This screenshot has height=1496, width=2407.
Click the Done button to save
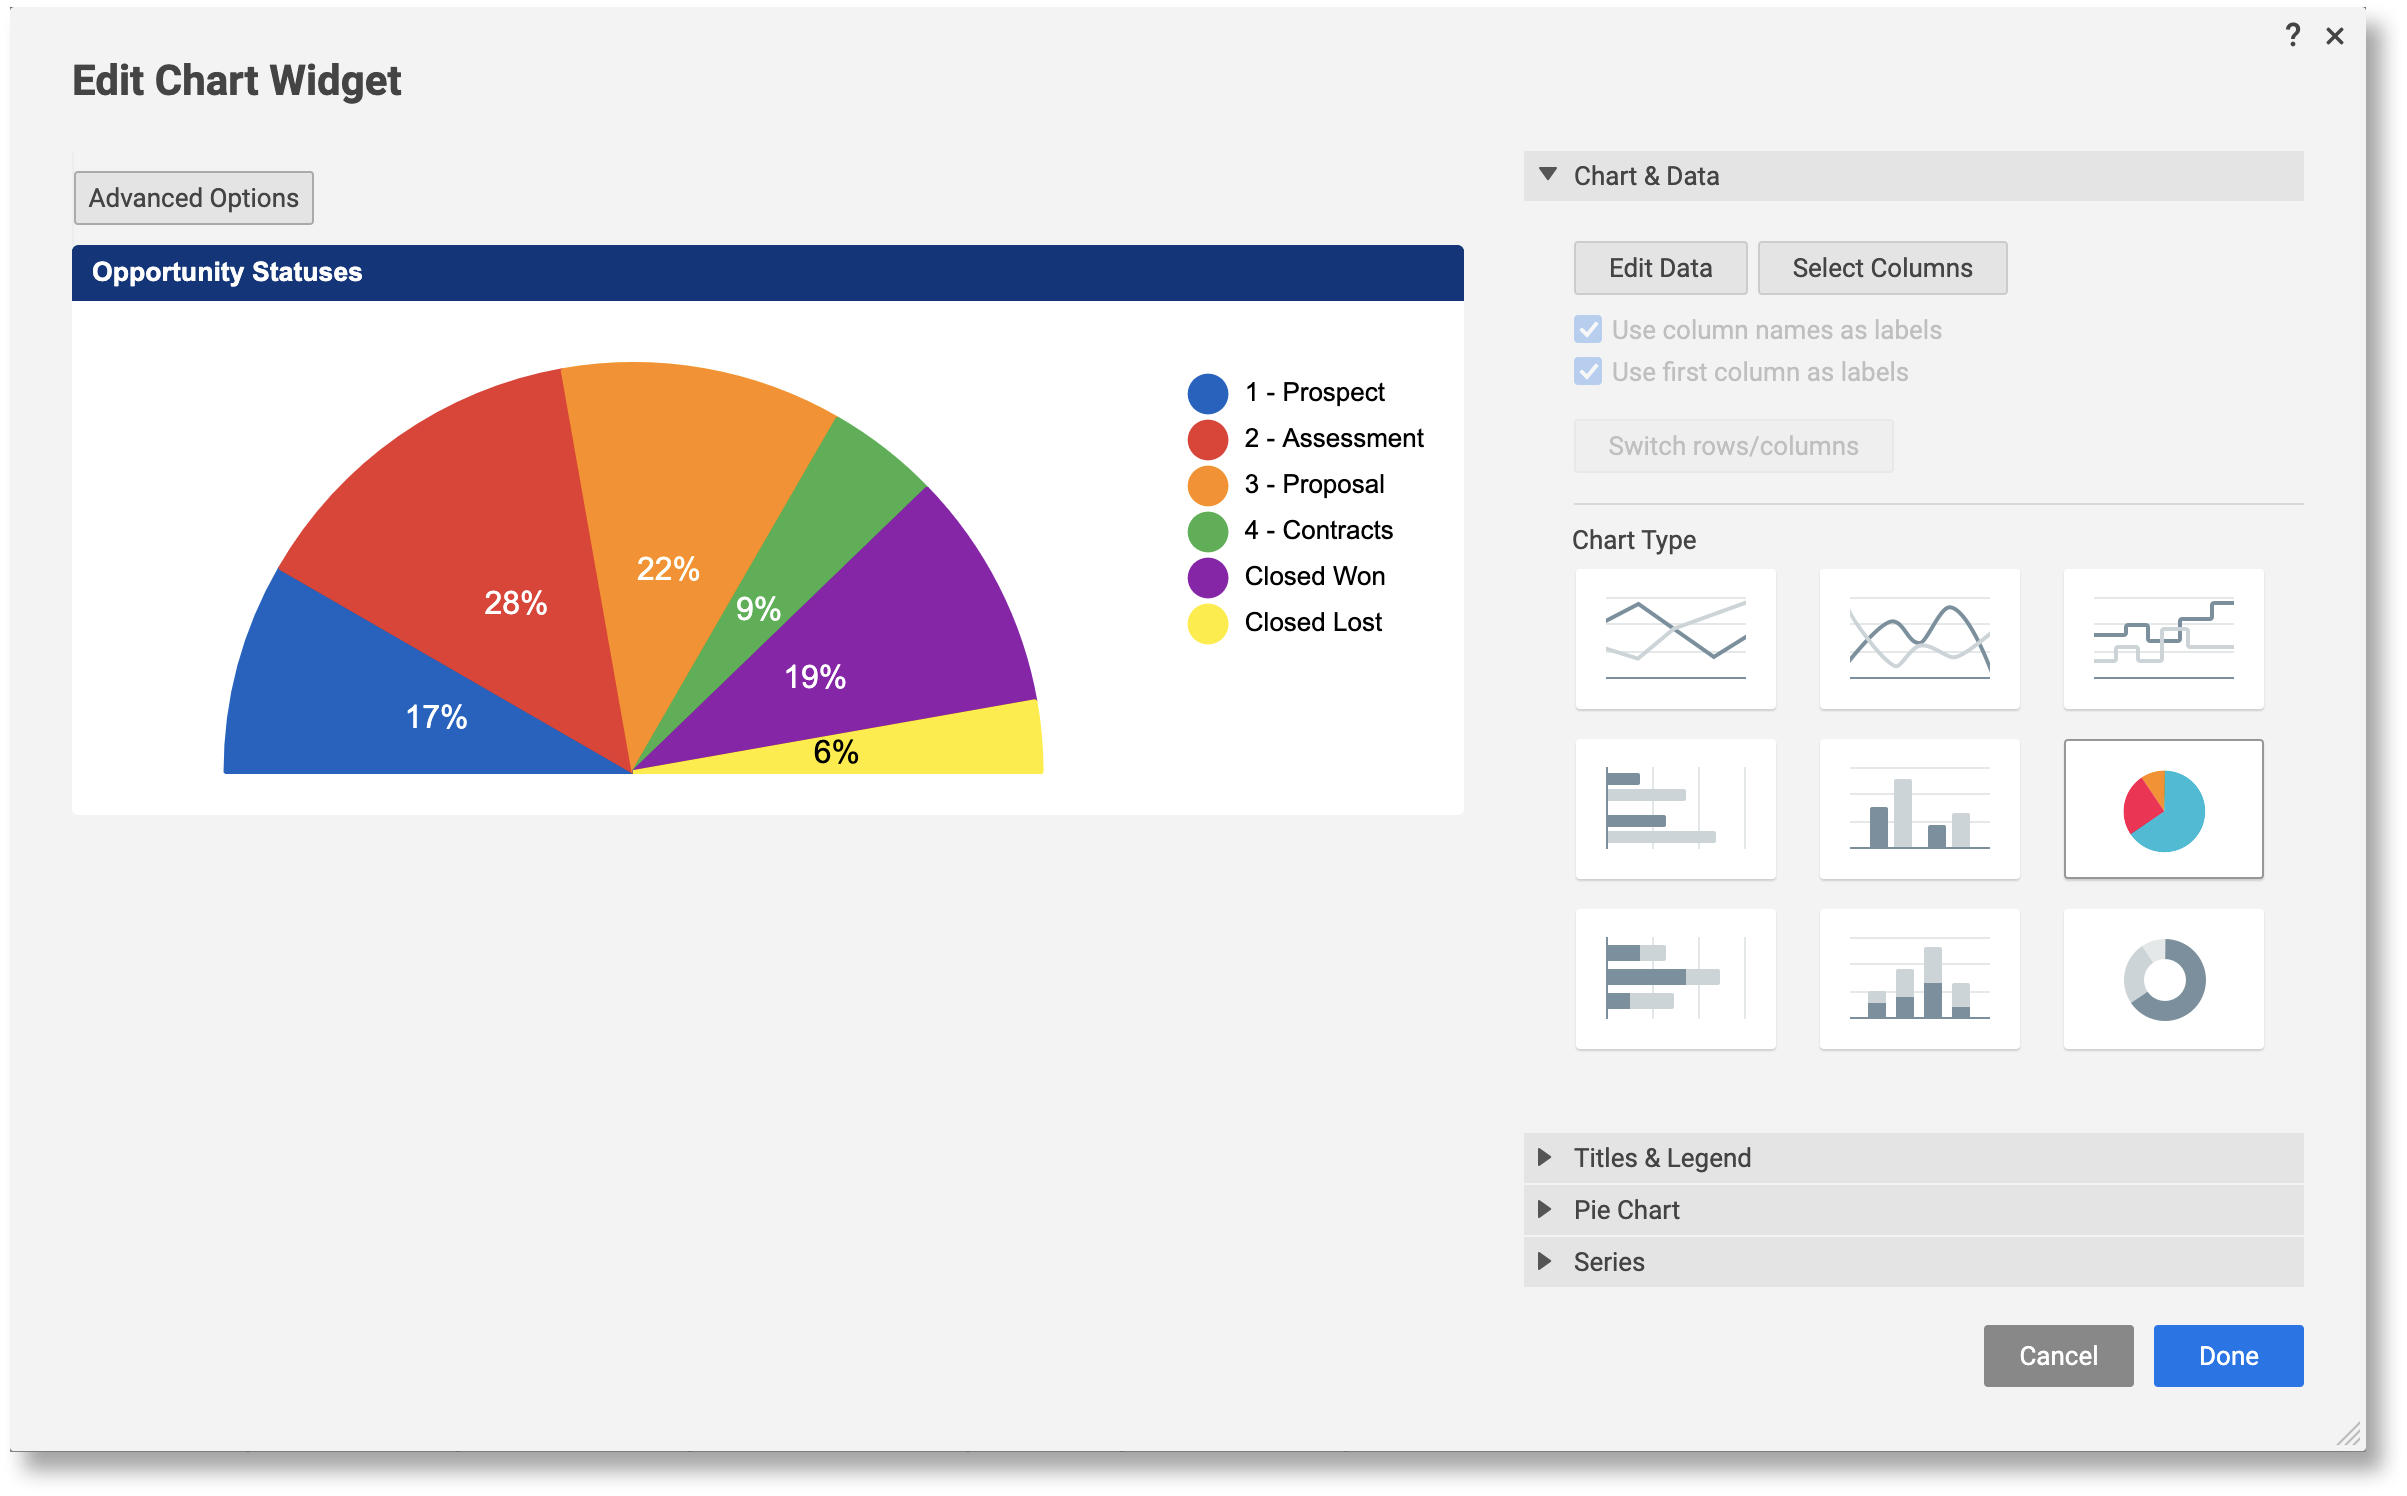coord(2235,1355)
